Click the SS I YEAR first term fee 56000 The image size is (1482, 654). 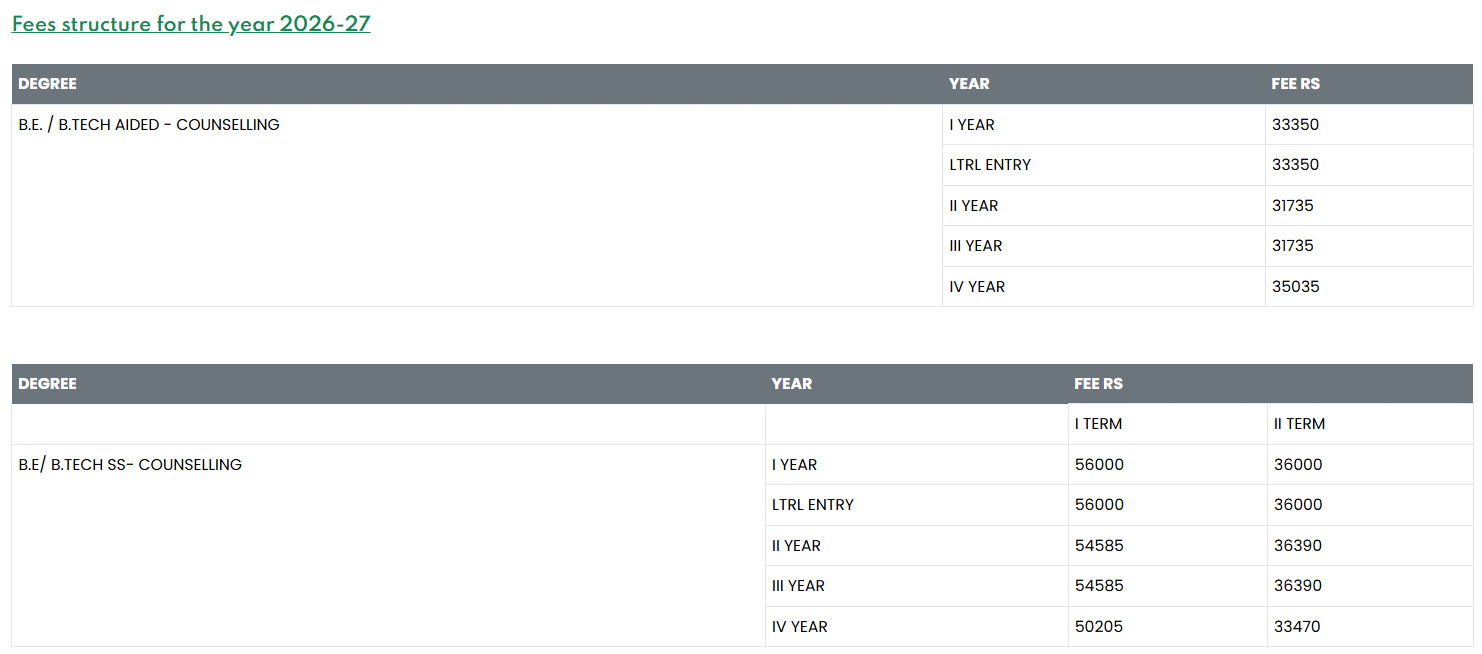1099,465
